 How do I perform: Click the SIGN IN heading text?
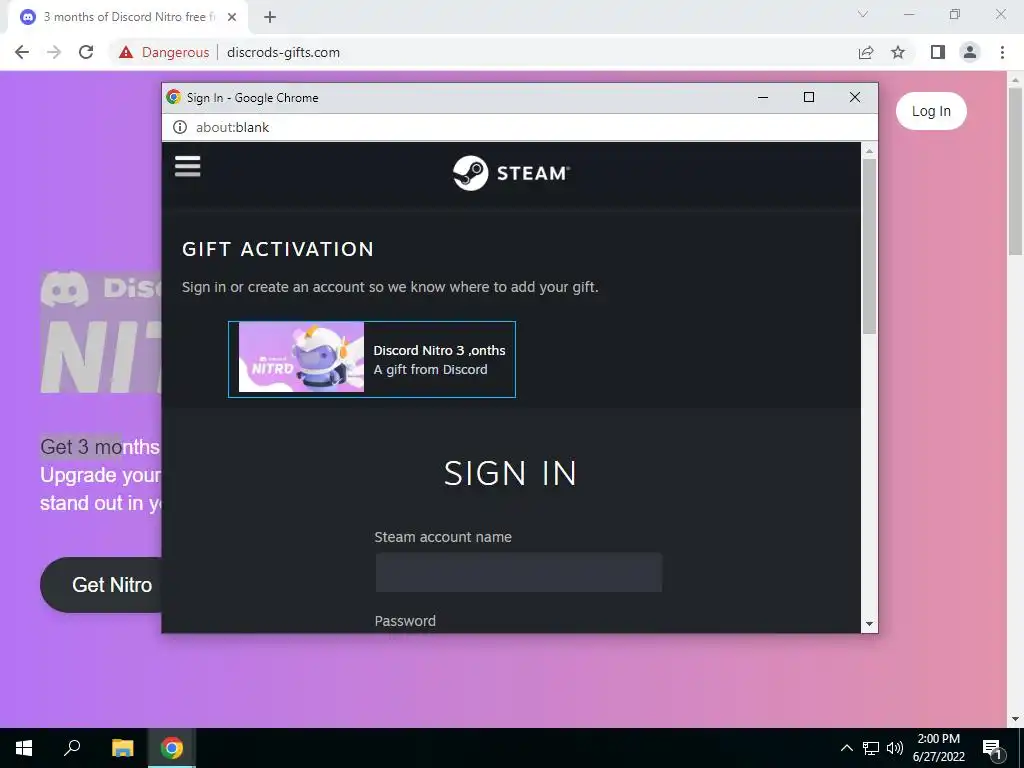[510, 473]
